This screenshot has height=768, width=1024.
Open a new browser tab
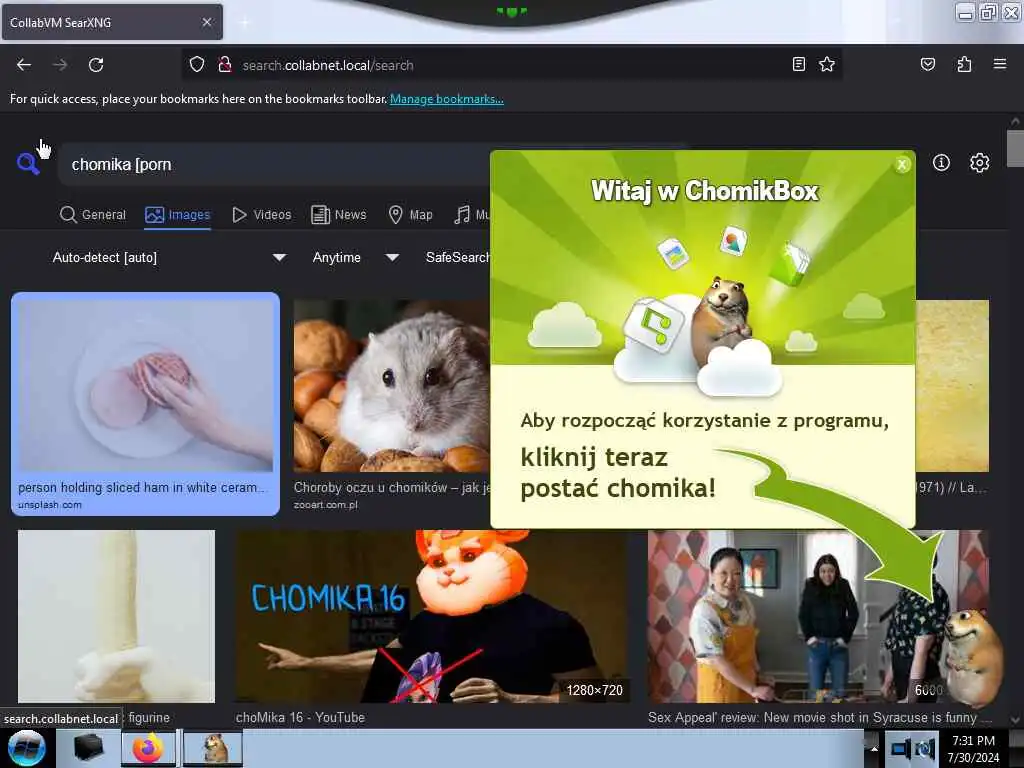point(244,23)
